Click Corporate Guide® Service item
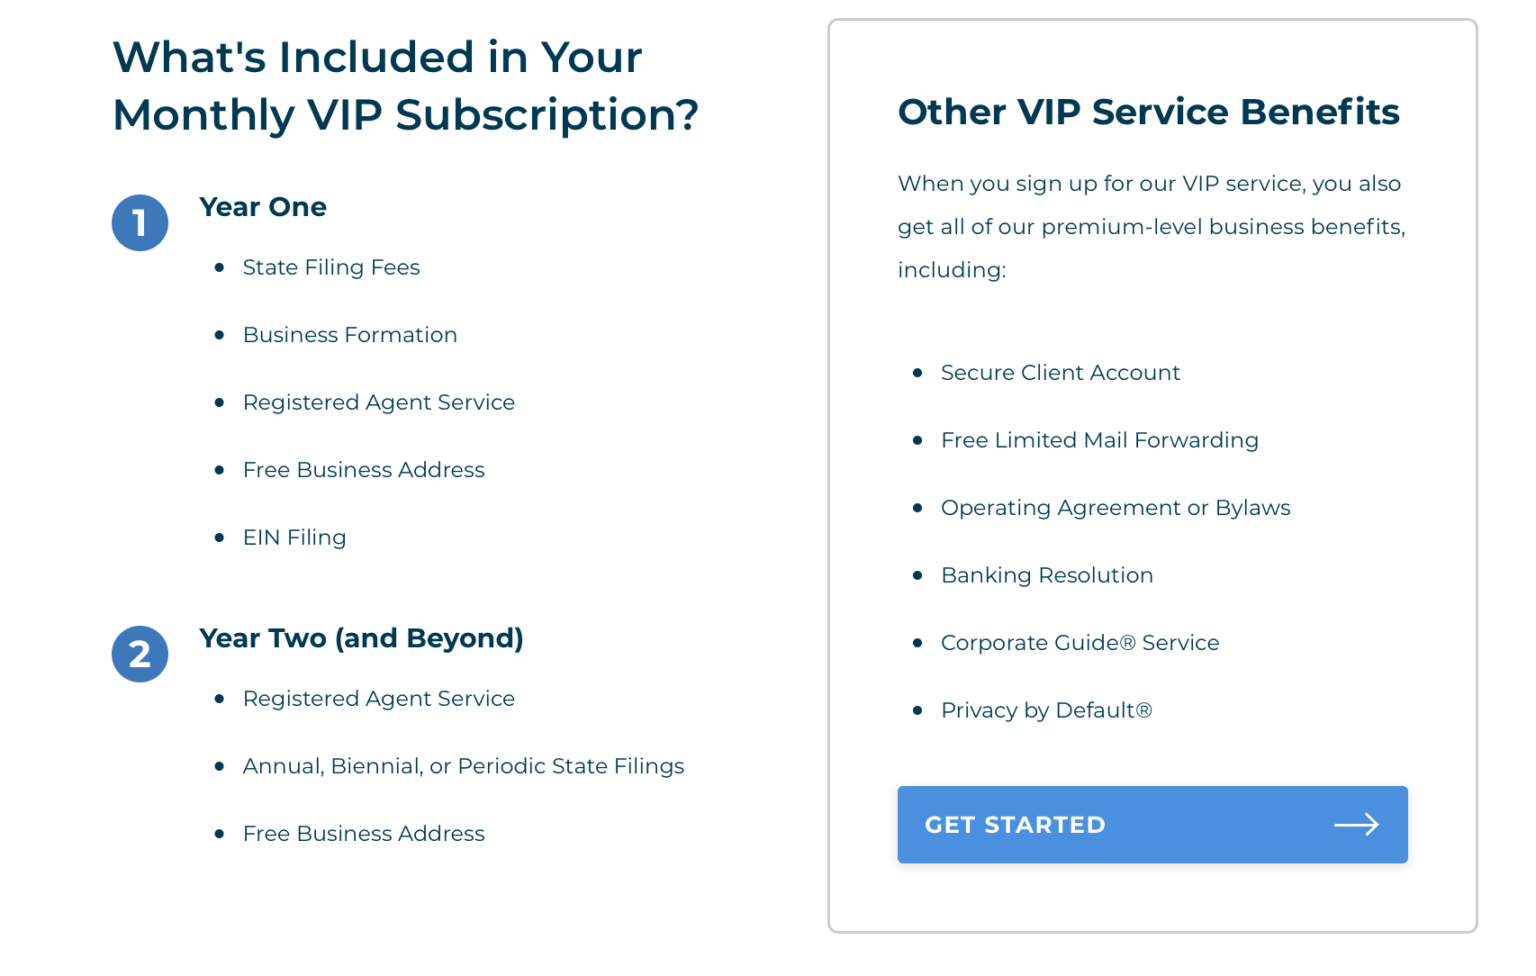This screenshot has height=976, width=1536. [x=1080, y=643]
